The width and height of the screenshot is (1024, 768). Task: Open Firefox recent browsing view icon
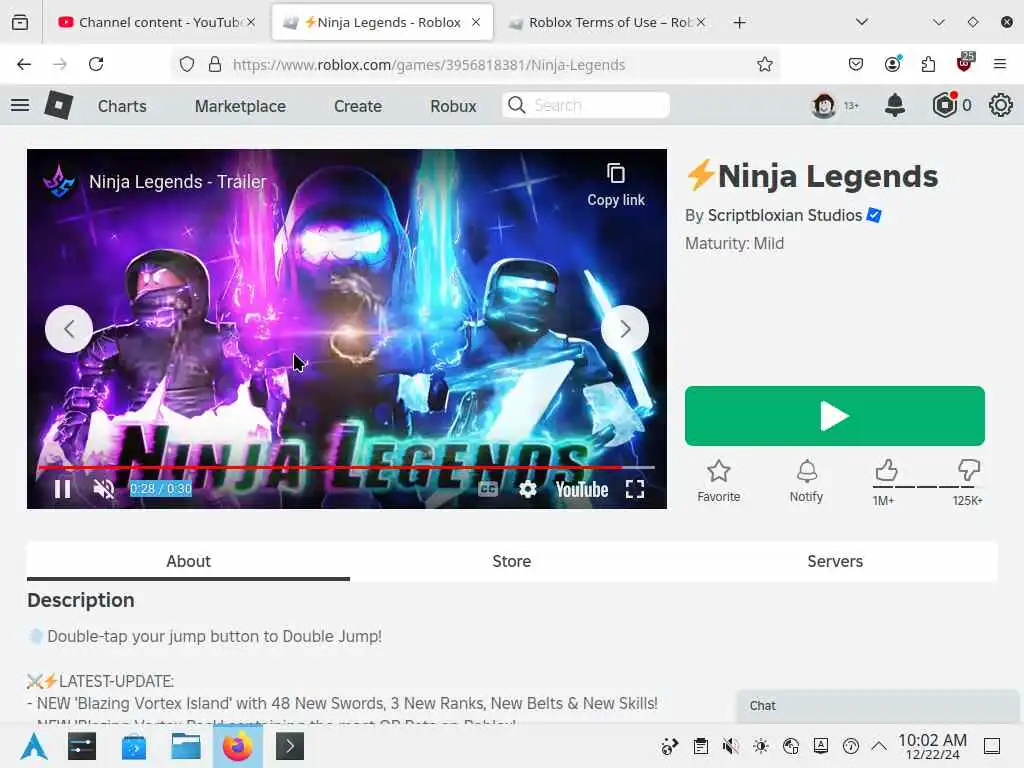pos(20,23)
